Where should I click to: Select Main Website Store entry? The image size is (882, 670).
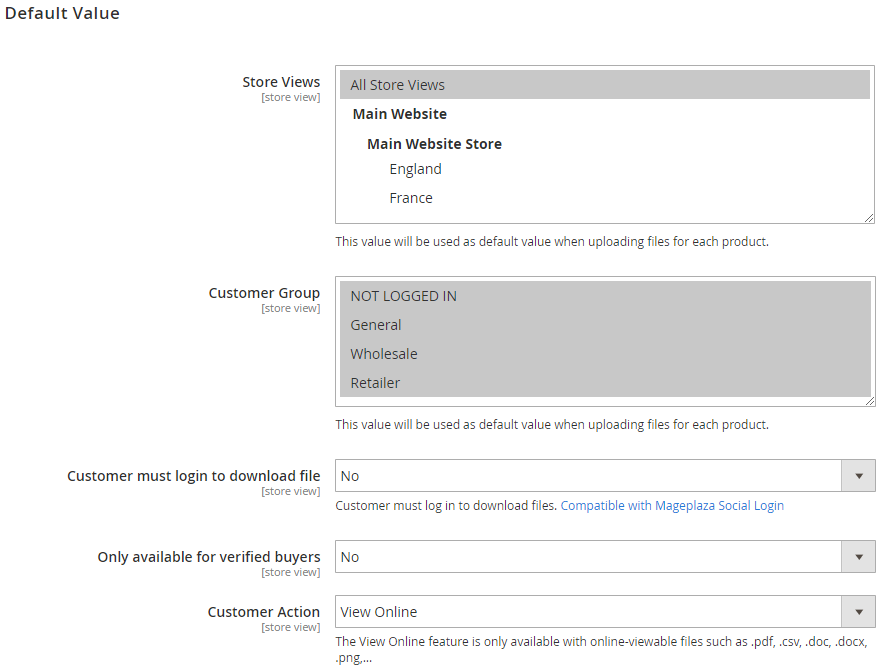click(x=434, y=144)
